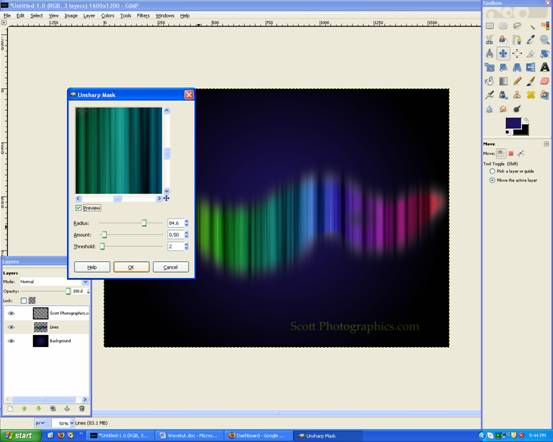
Task: Click the new layer icon in Layers panel
Action: tap(10, 408)
